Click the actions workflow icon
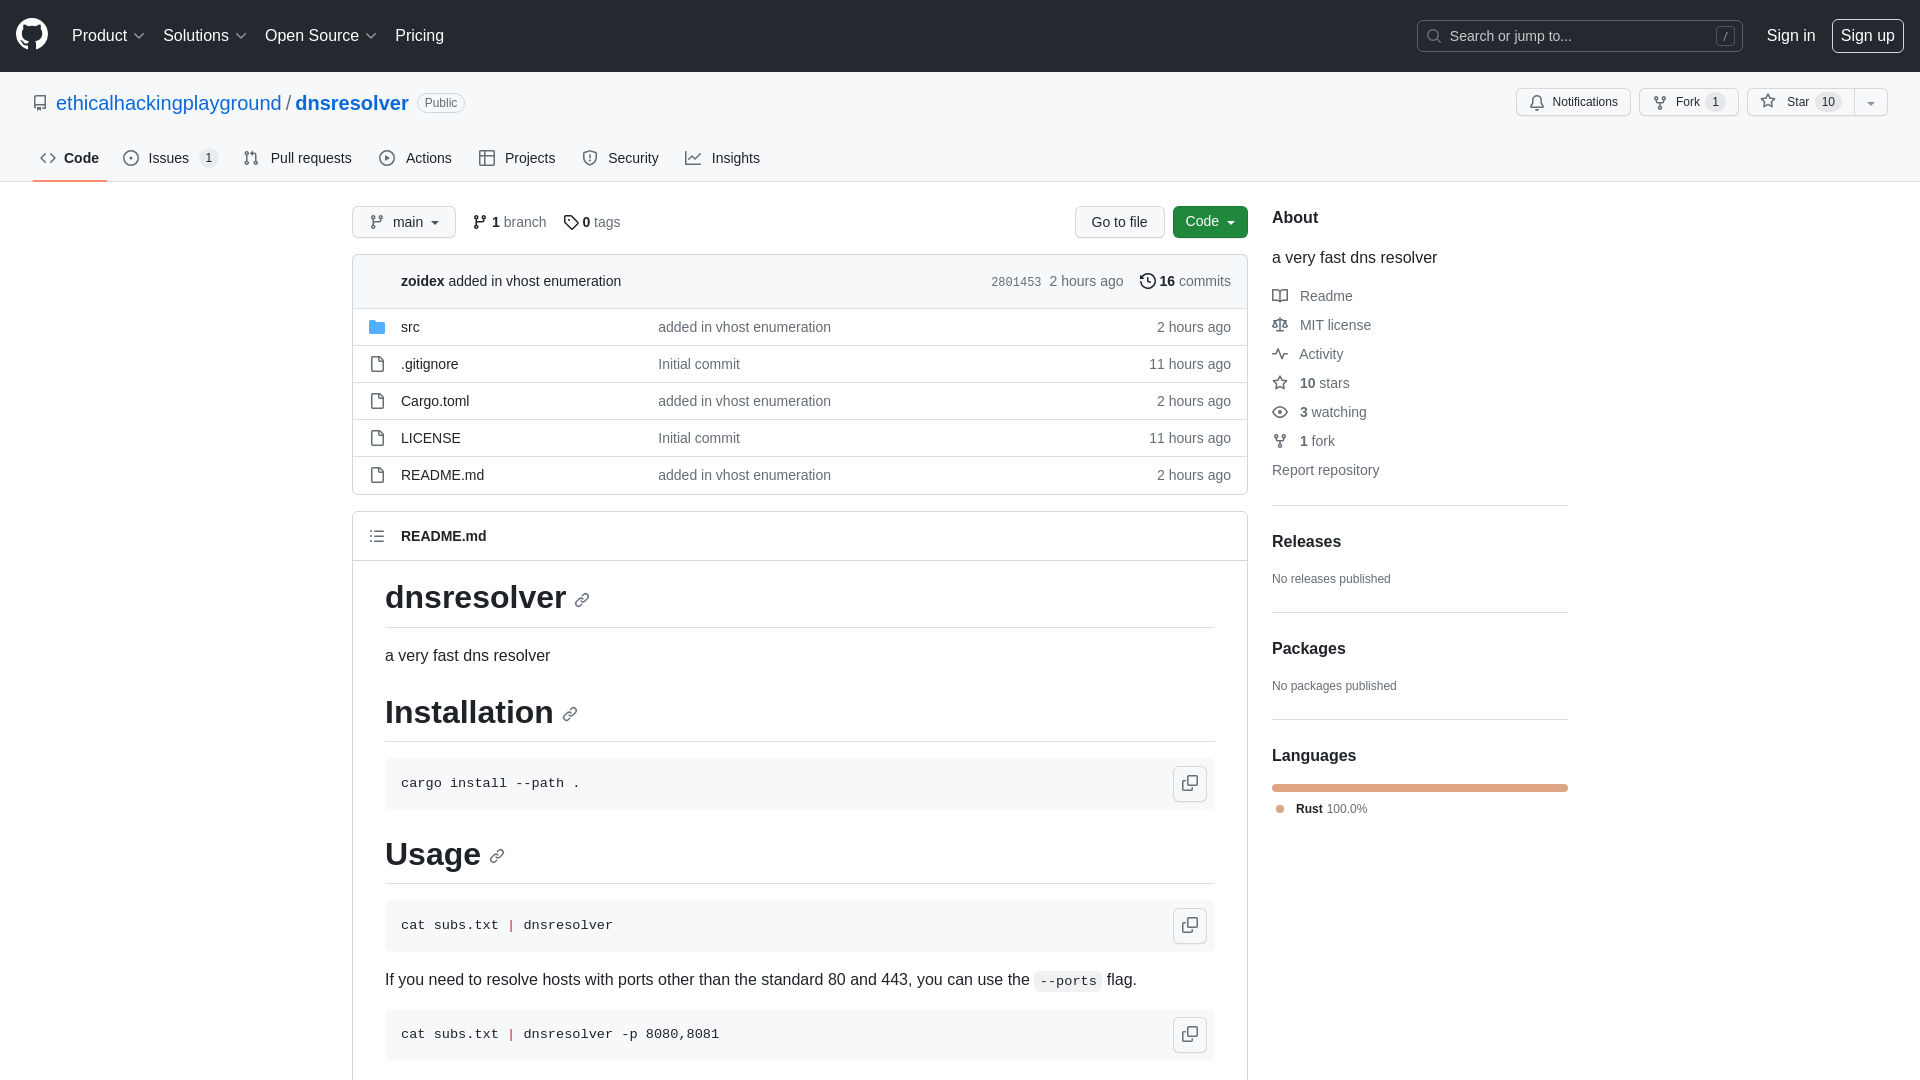The width and height of the screenshot is (1920, 1080). (386, 158)
